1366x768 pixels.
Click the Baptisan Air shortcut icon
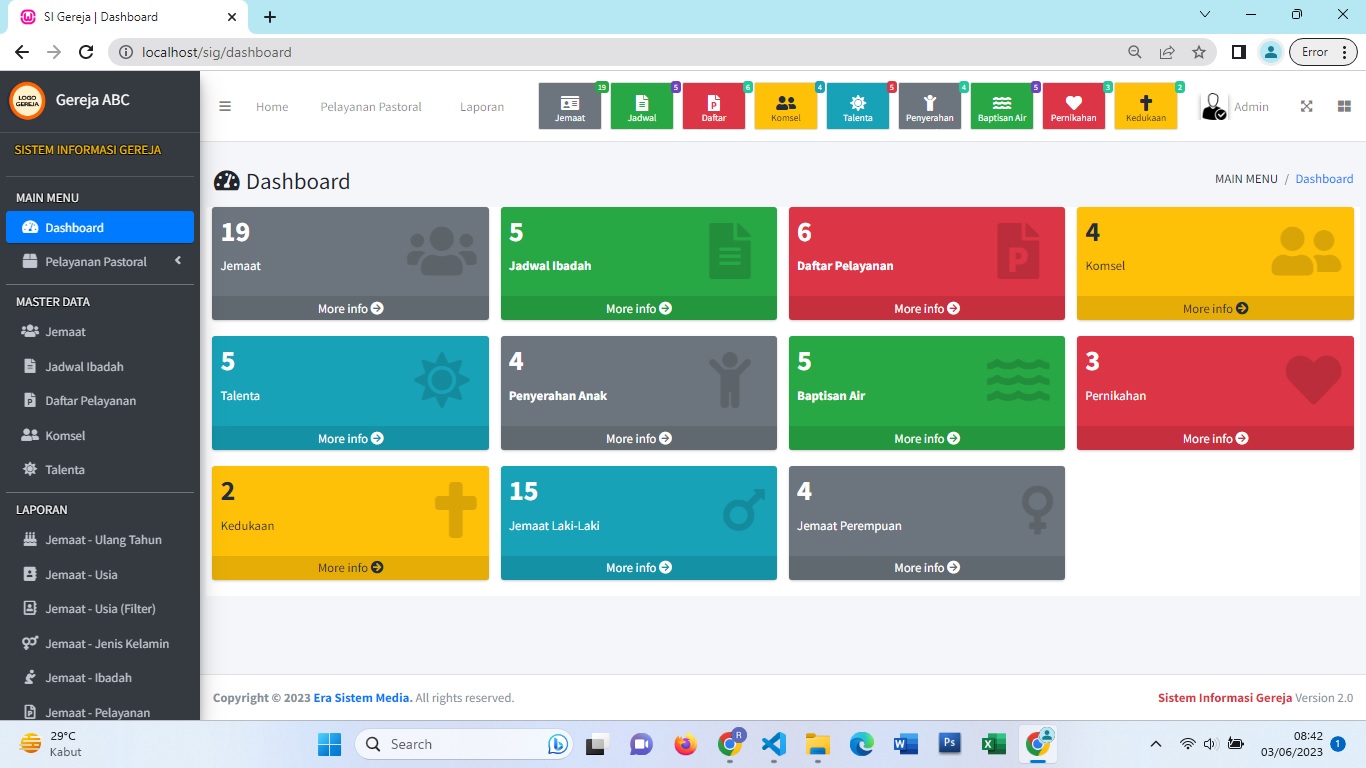point(1002,106)
